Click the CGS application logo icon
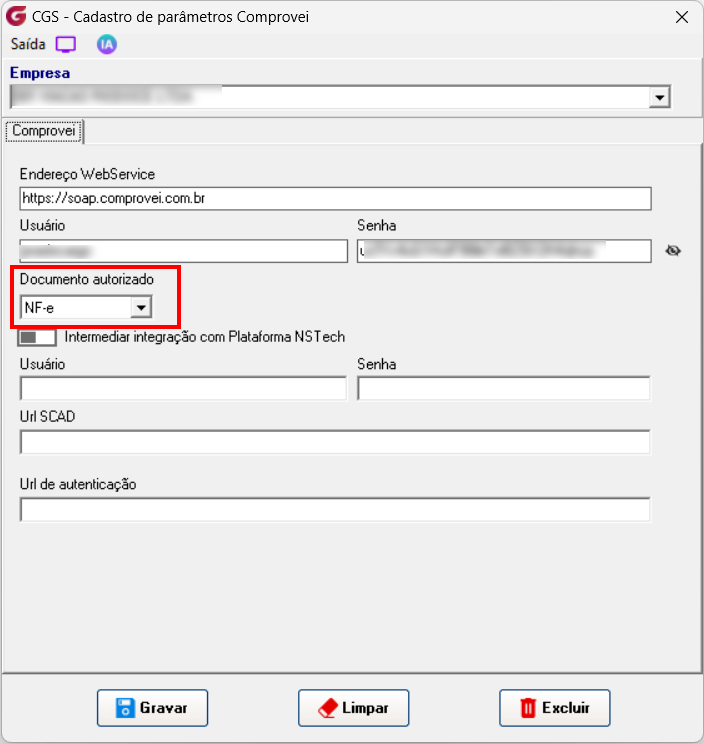The image size is (704, 744). click(x=16, y=16)
